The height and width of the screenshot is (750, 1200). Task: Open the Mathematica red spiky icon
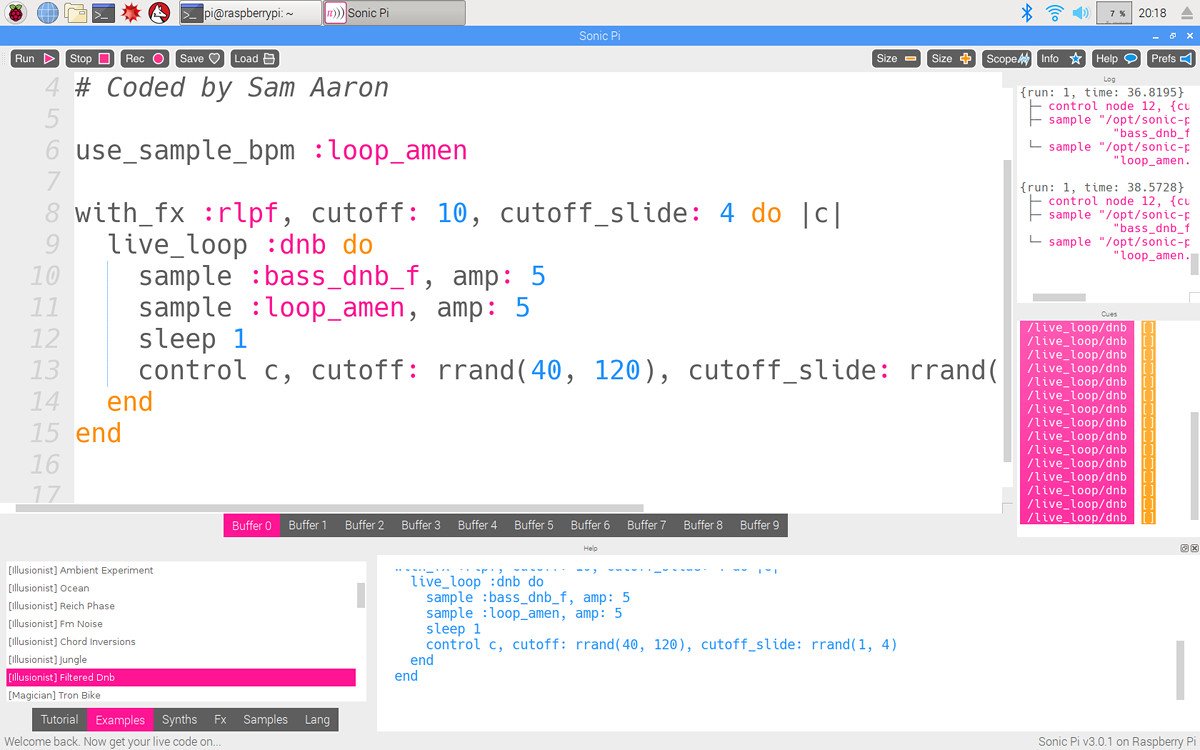click(x=131, y=13)
